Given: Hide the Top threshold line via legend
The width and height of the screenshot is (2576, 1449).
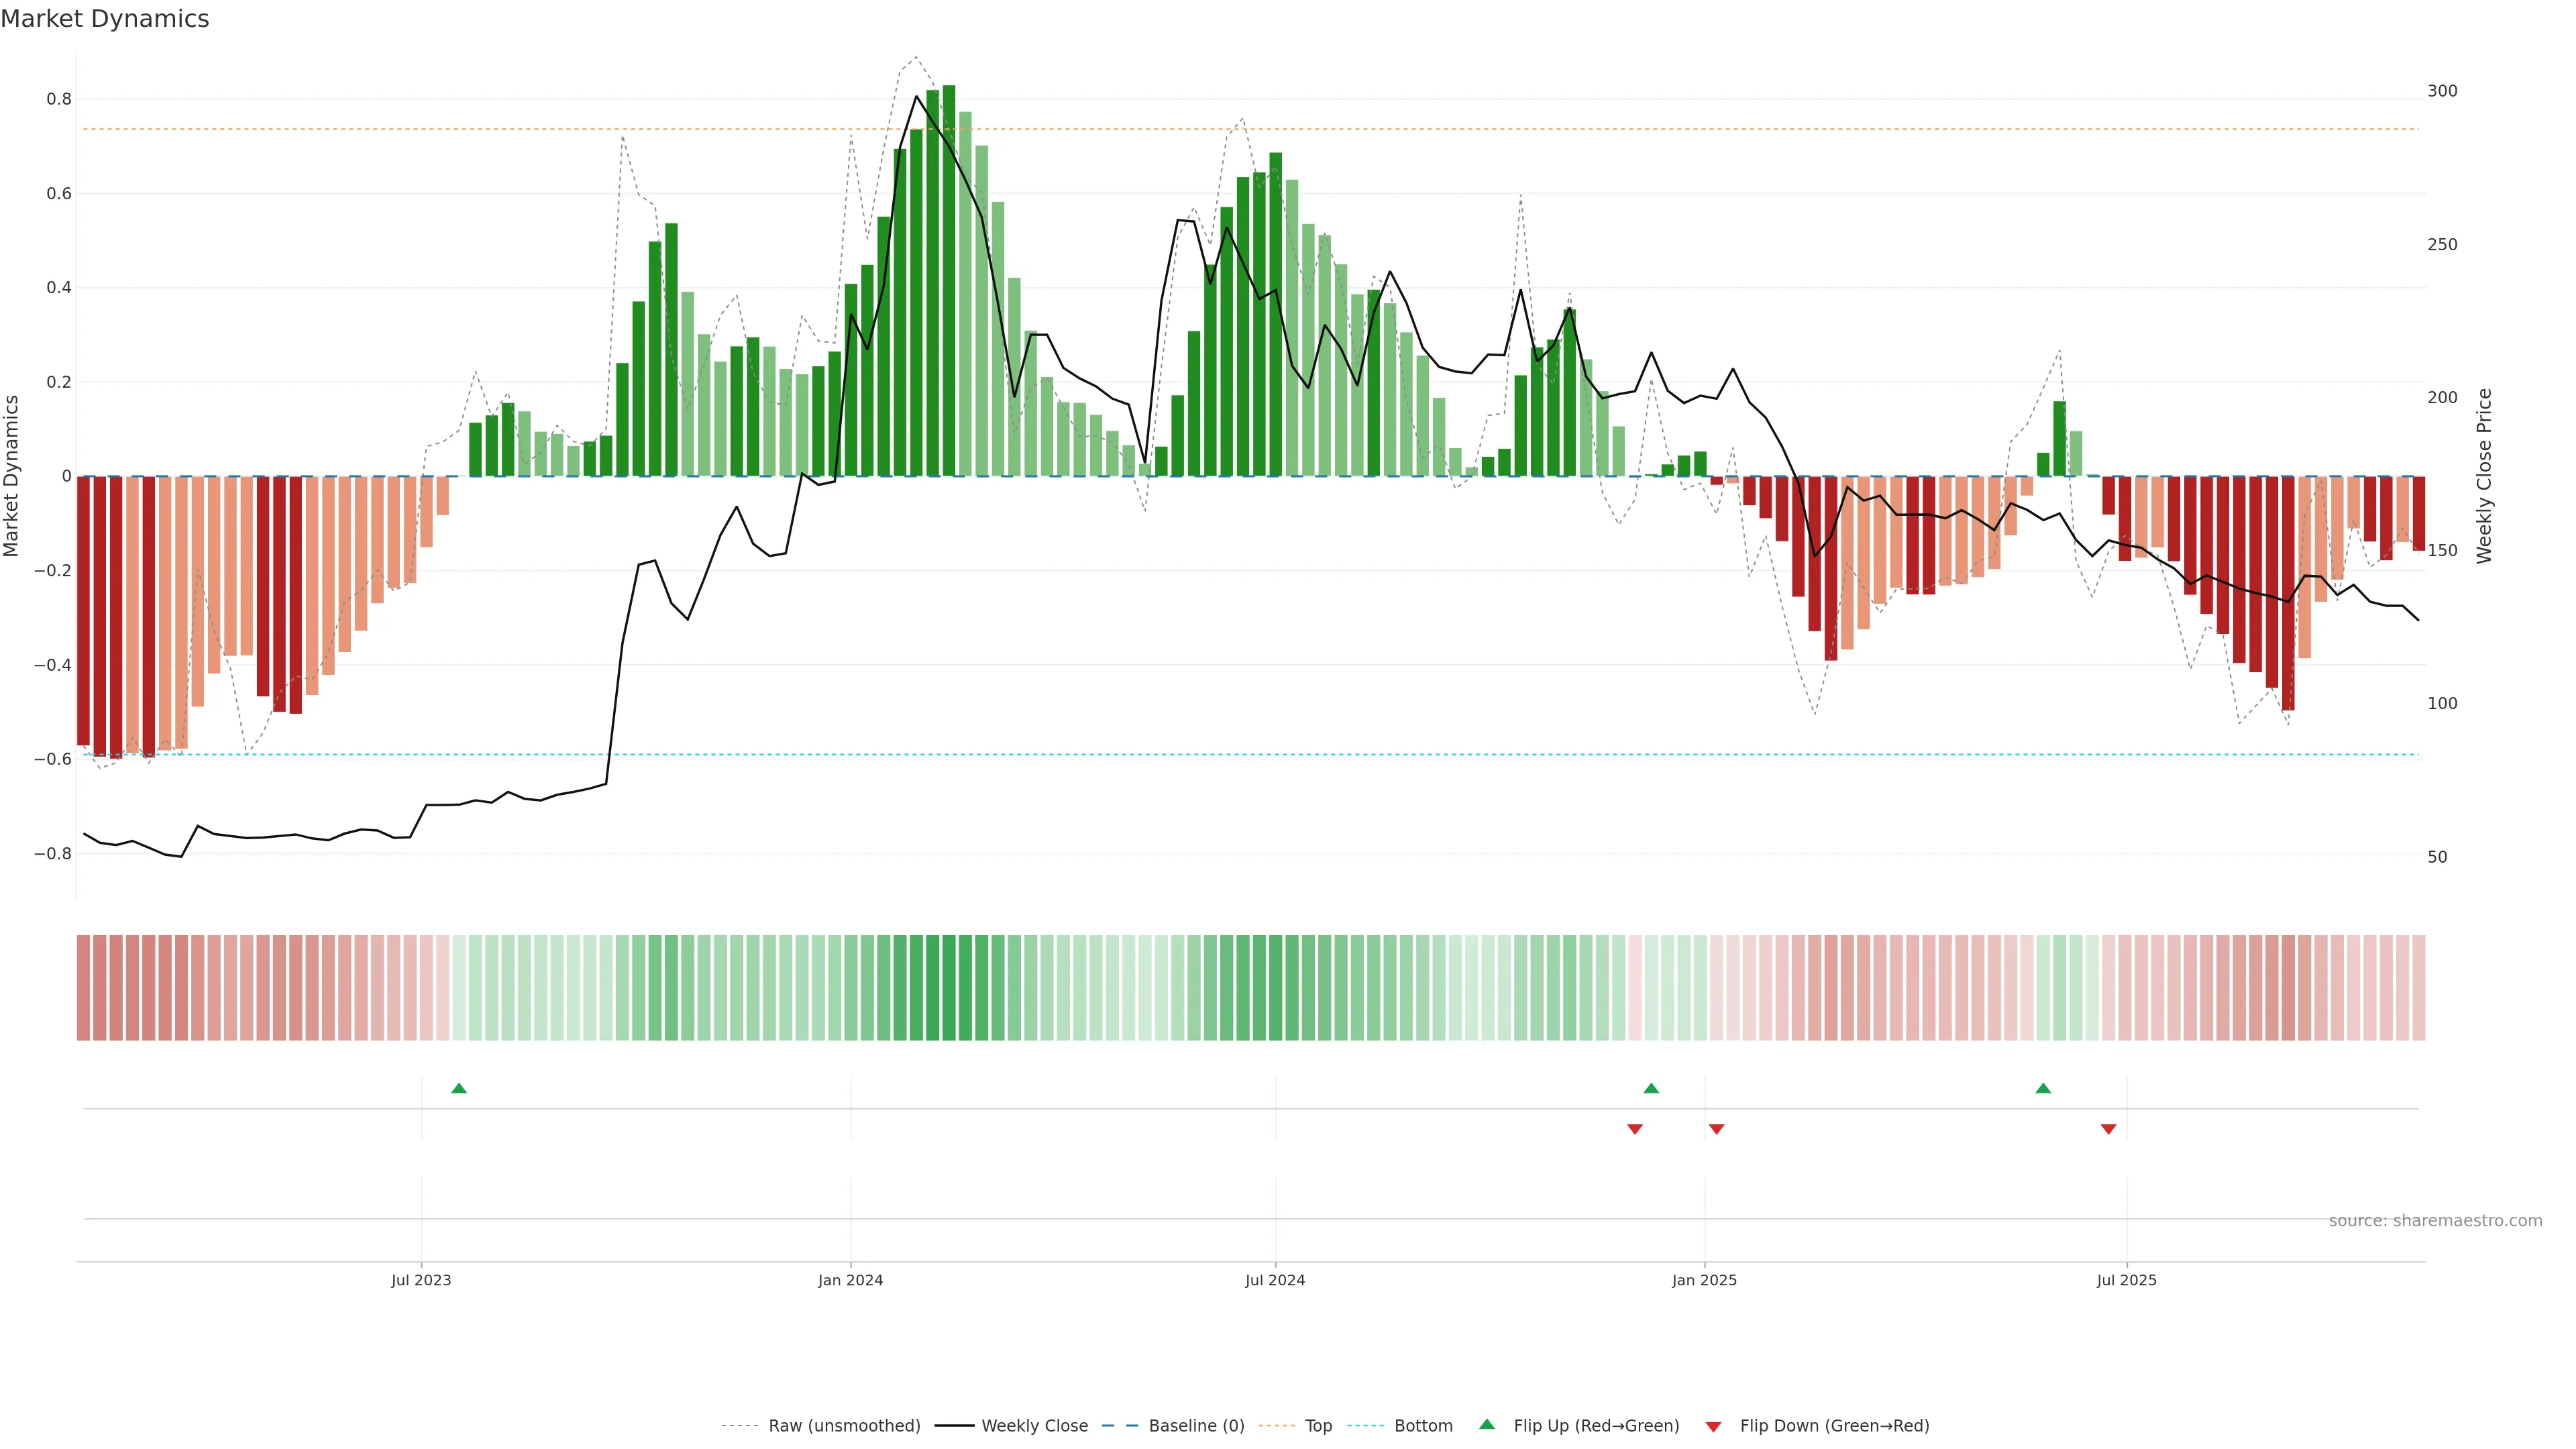Looking at the screenshot, I should (x=1318, y=1426).
